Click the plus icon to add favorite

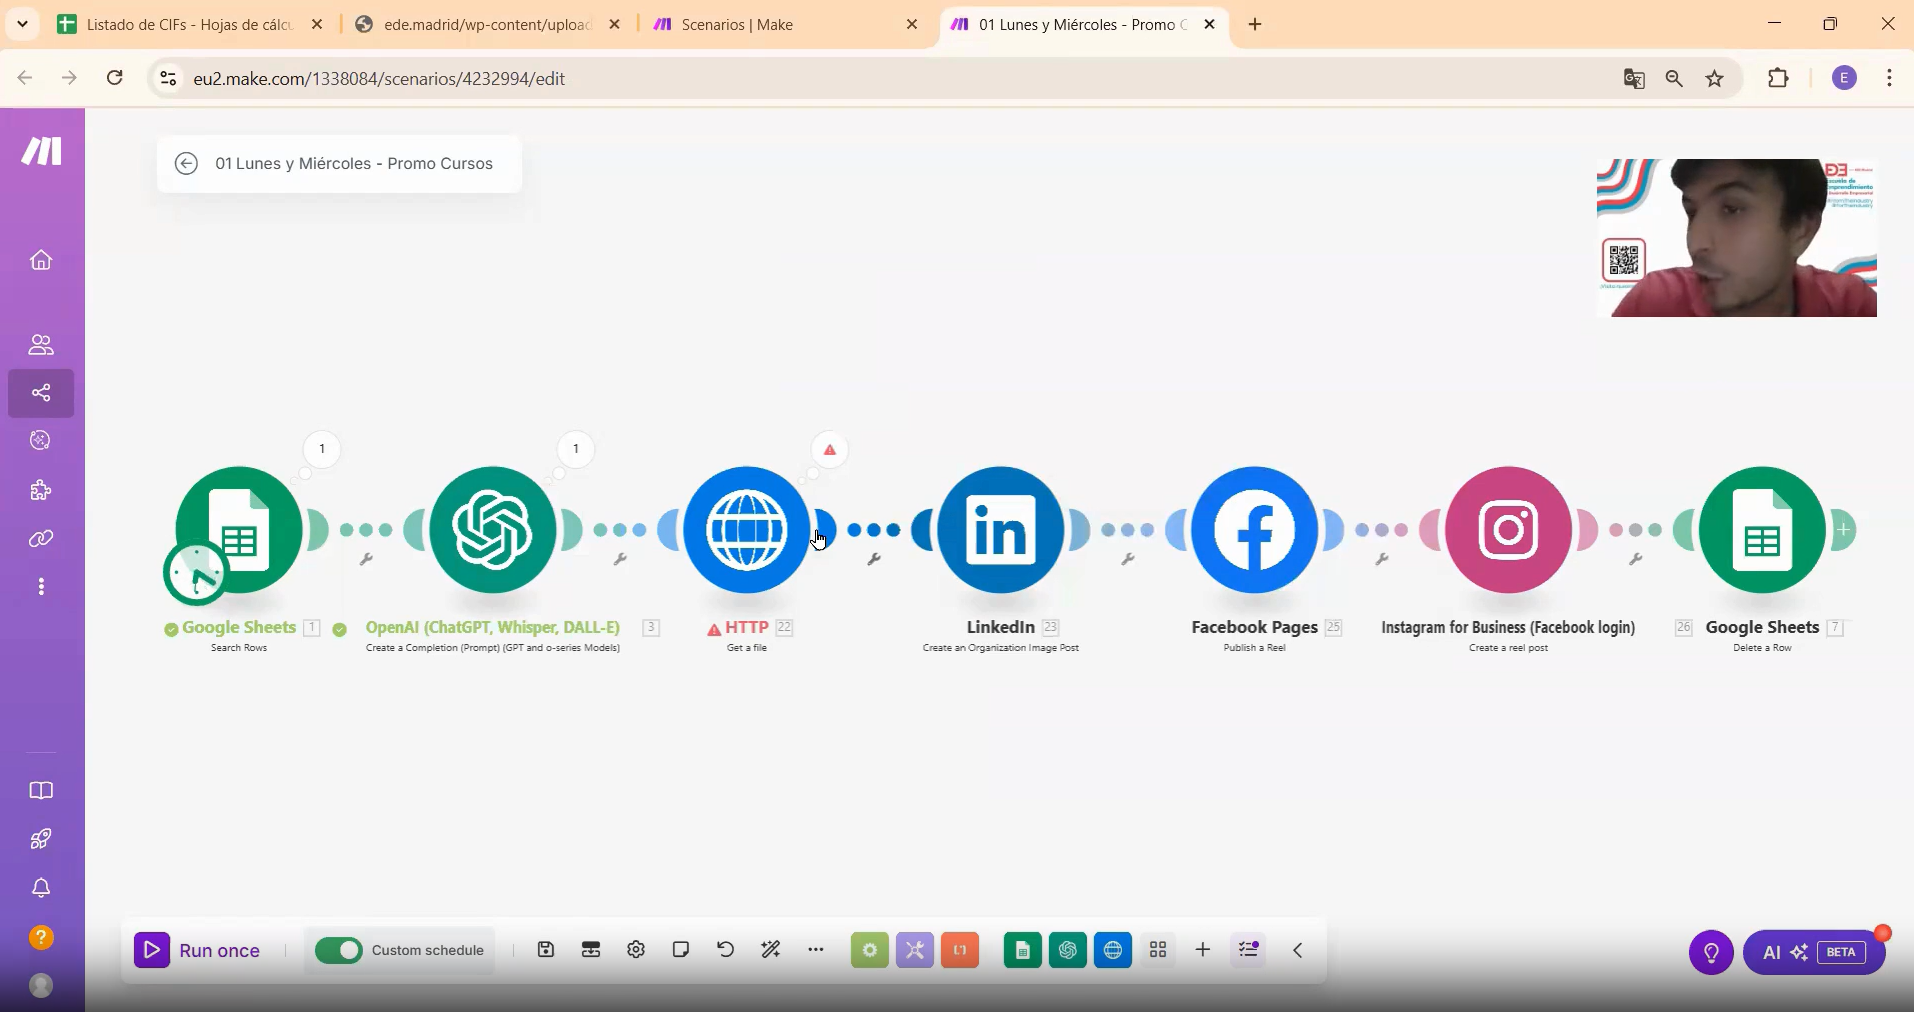click(1203, 950)
